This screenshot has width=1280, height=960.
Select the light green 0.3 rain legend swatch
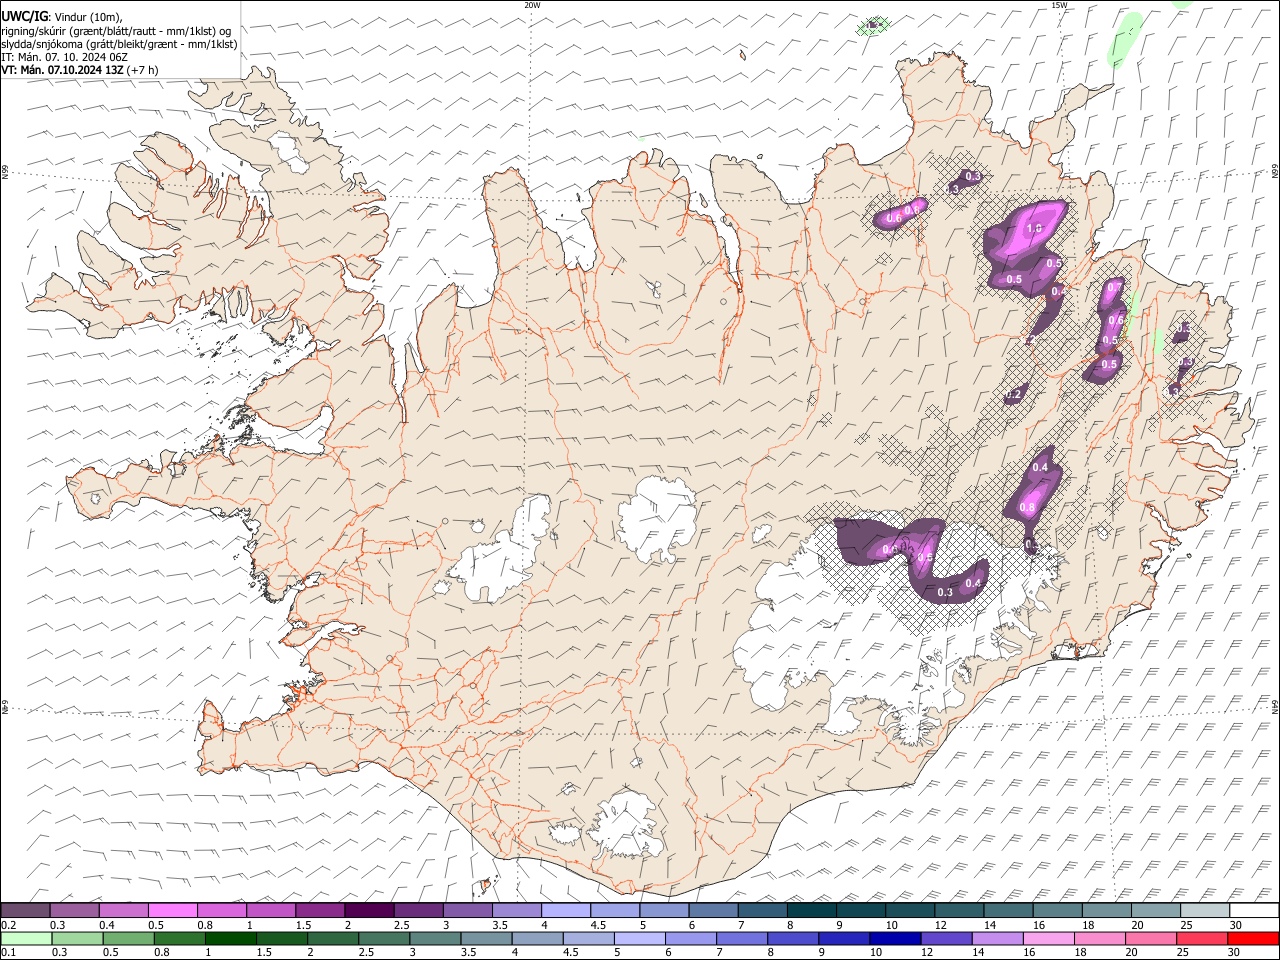coord(77,938)
